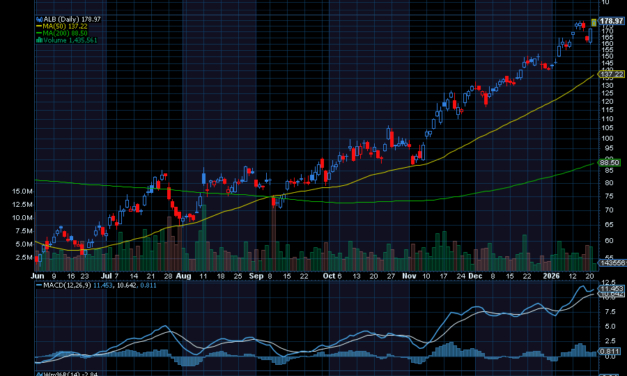Click the Oct label on the date axis
The width and height of the screenshot is (627, 376).
[329, 276]
